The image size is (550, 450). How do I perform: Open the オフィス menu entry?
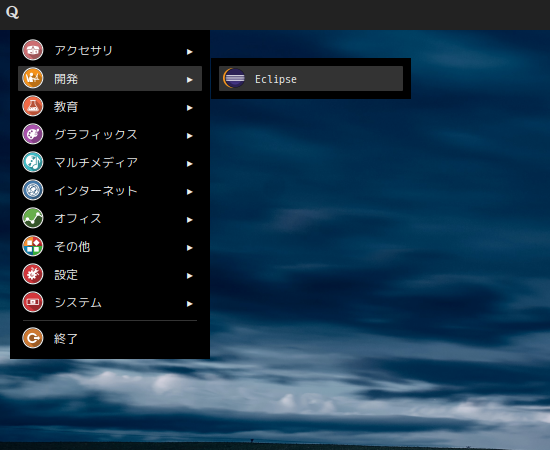(x=110, y=219)
